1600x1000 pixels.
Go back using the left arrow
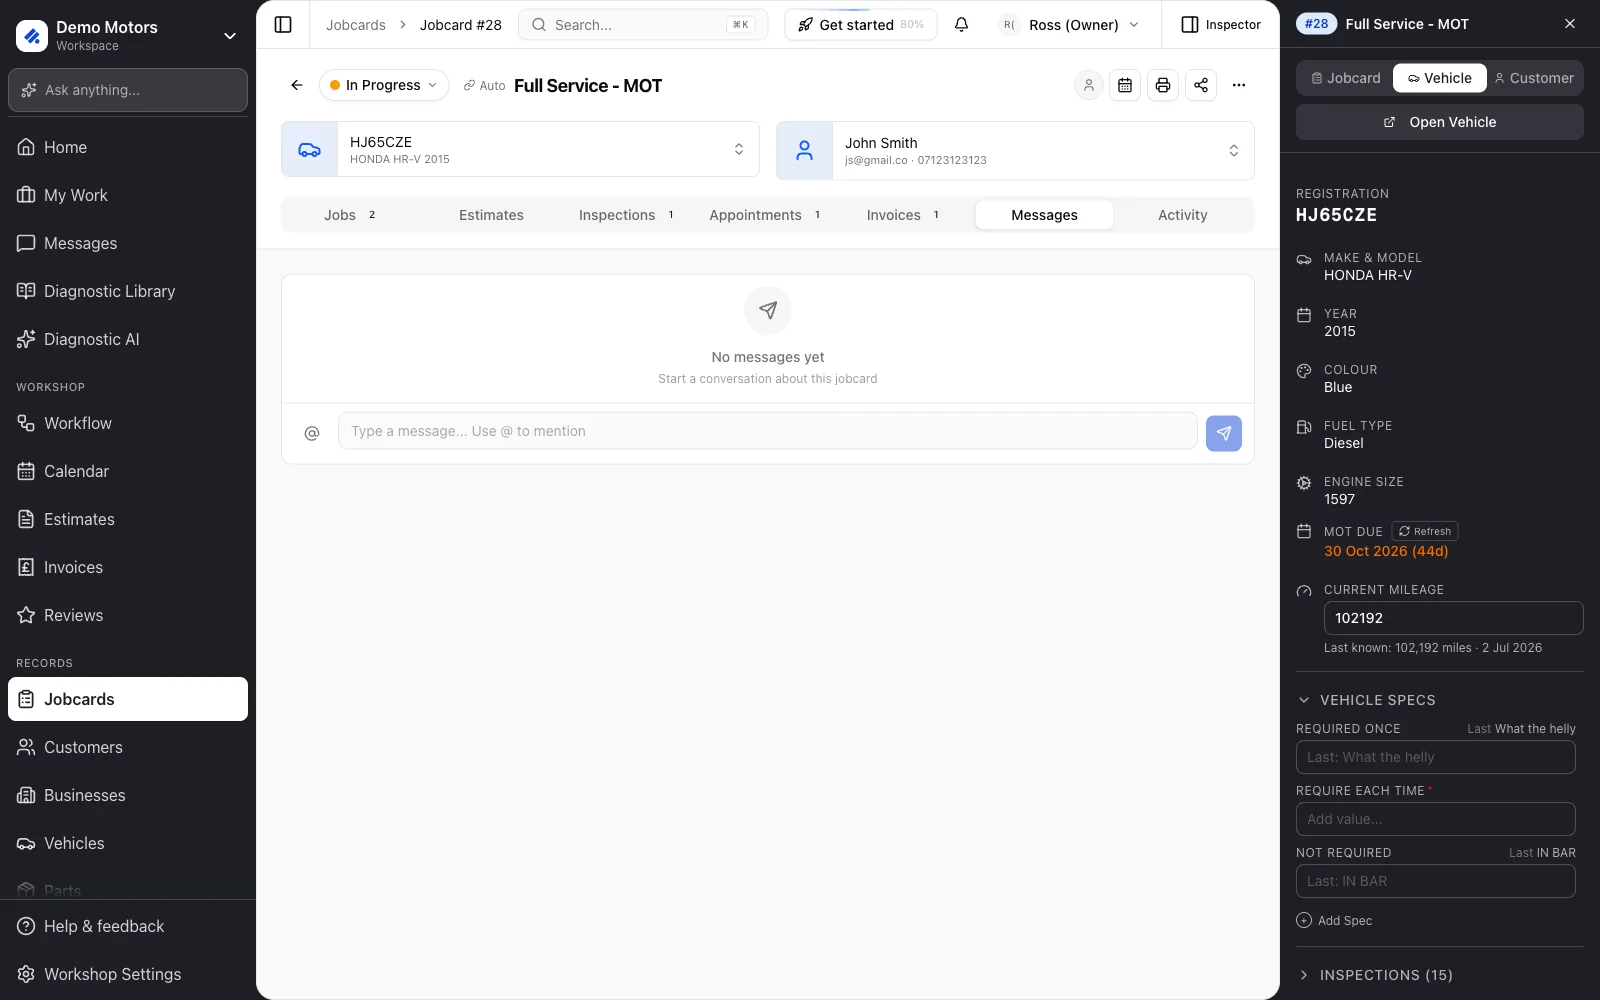point(297,86)
